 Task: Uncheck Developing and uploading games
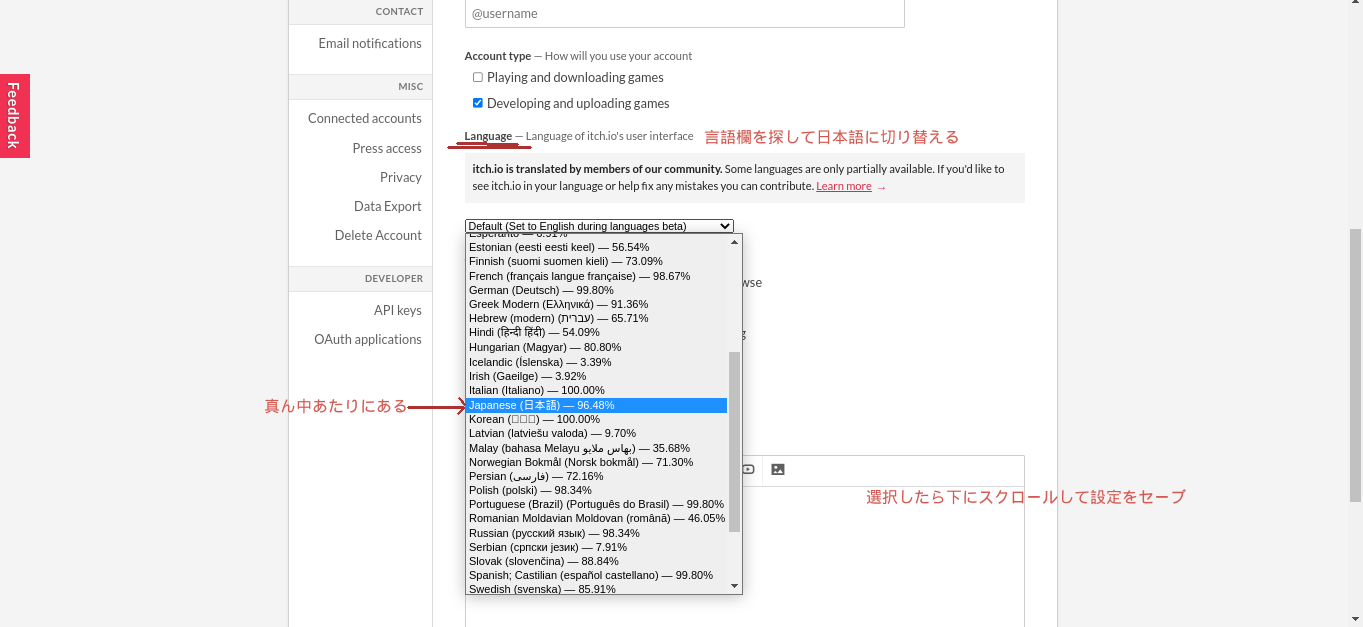coord(478,103)
